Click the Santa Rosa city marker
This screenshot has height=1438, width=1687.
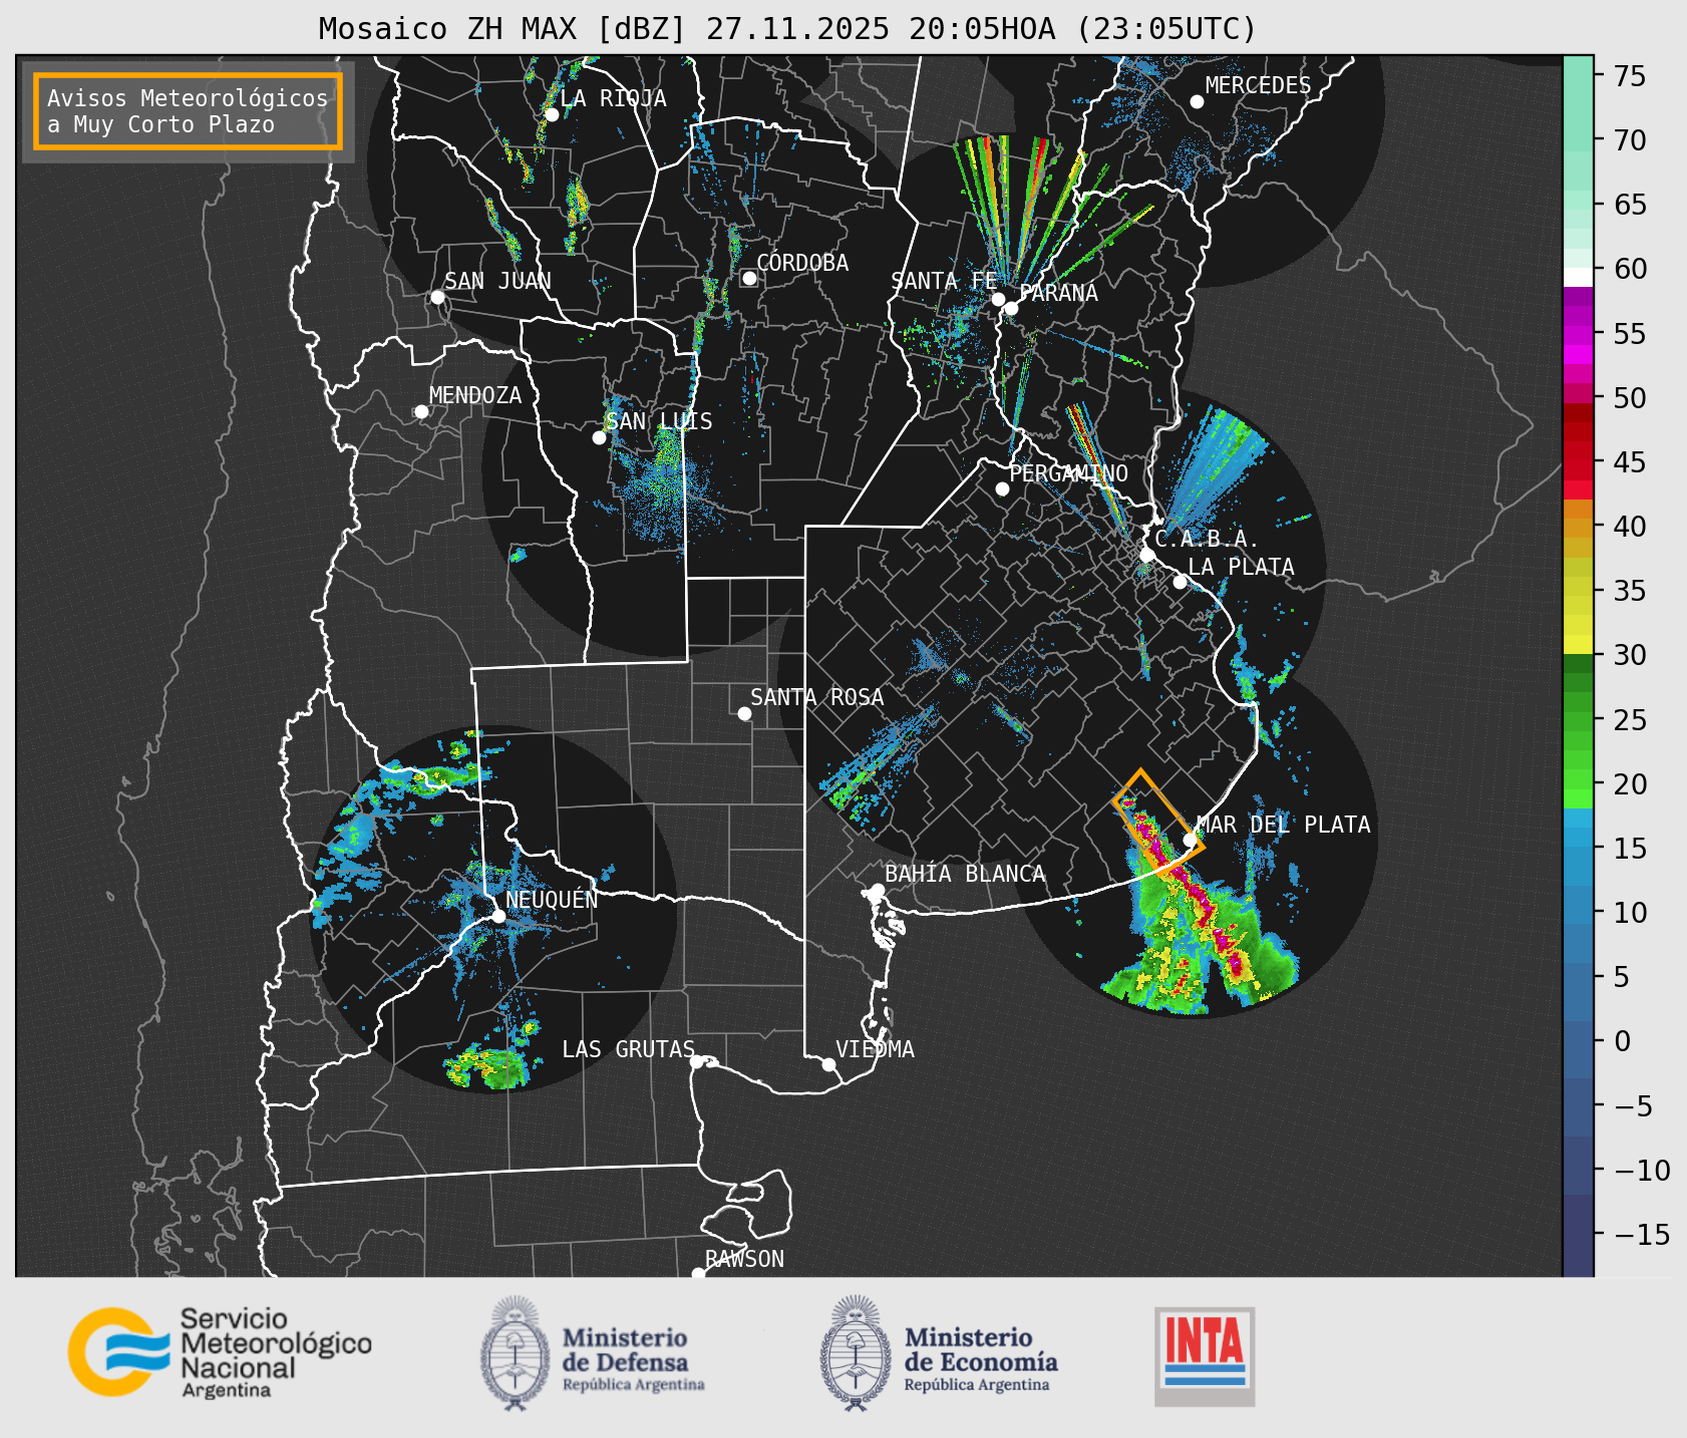pos(744,713)
